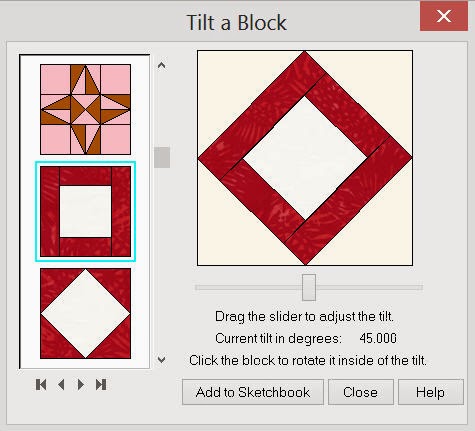Click the block list scroll down arrow

click(x=162, y=360)
